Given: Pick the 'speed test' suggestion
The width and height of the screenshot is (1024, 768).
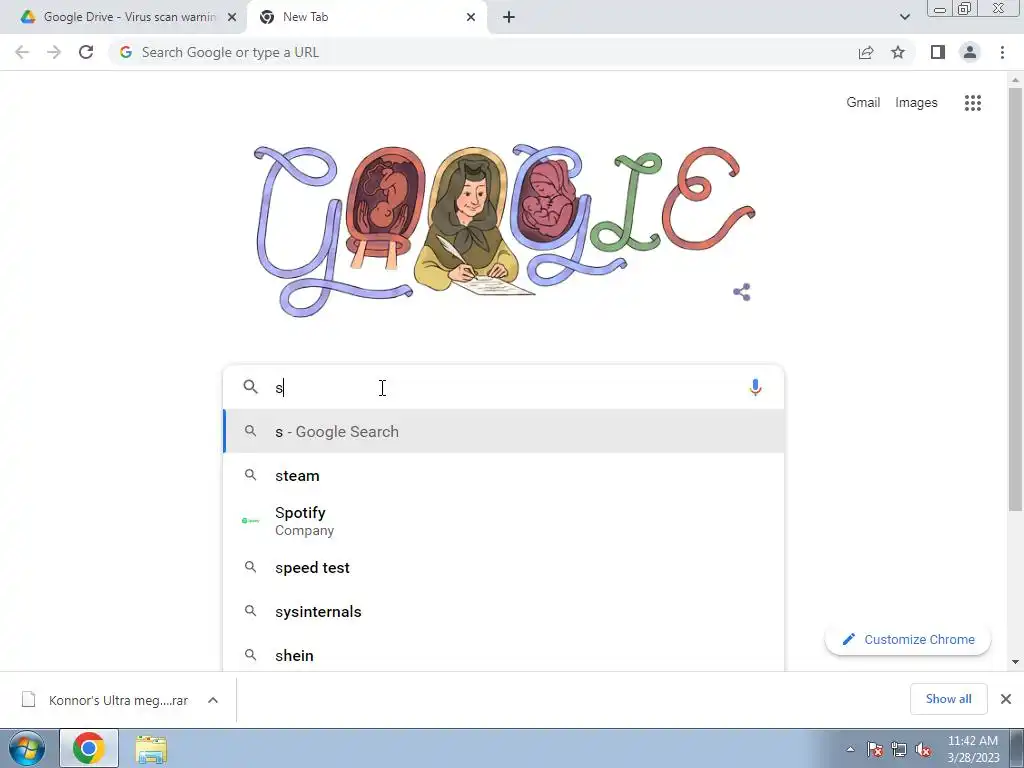Looking at the screenshot, I should [504, 568].
